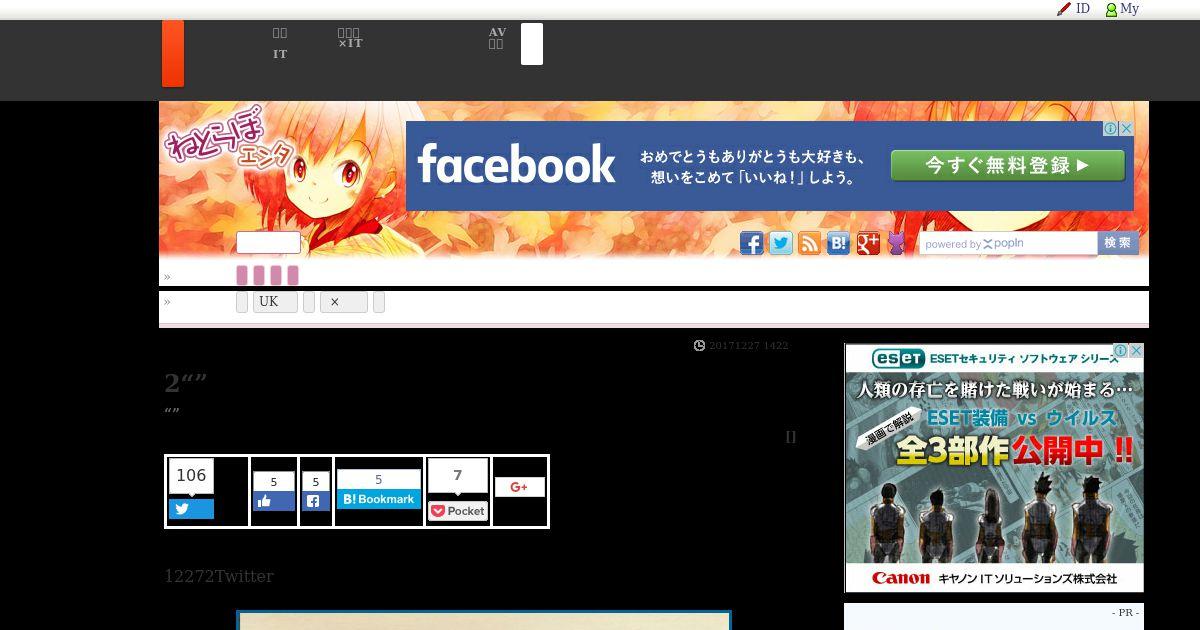
Task: Tweet article via blue Twitter share button
Action: [x=191, y=509]
